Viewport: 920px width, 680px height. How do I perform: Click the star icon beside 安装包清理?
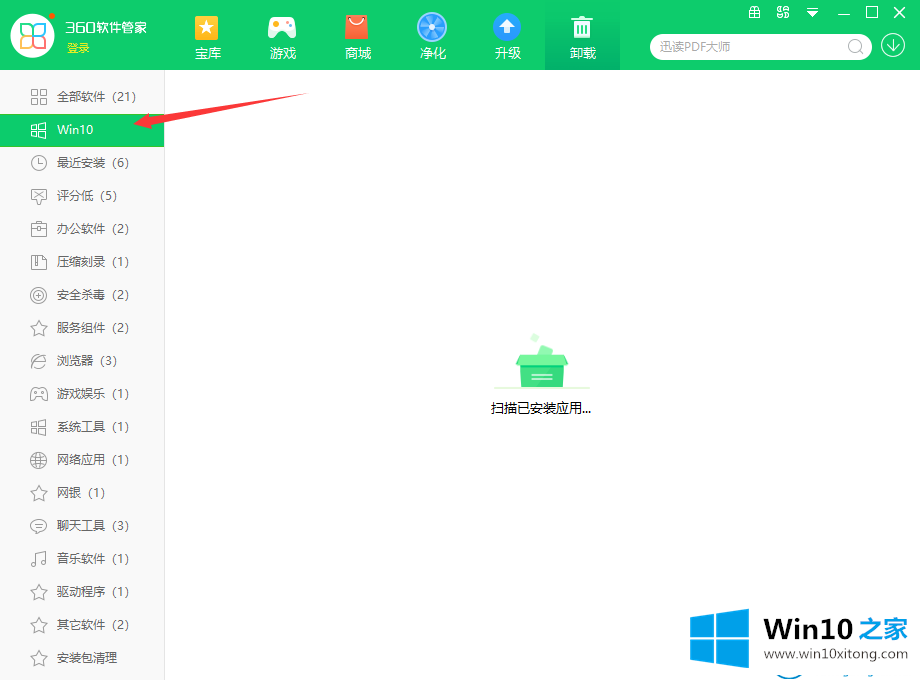point(39,658)
